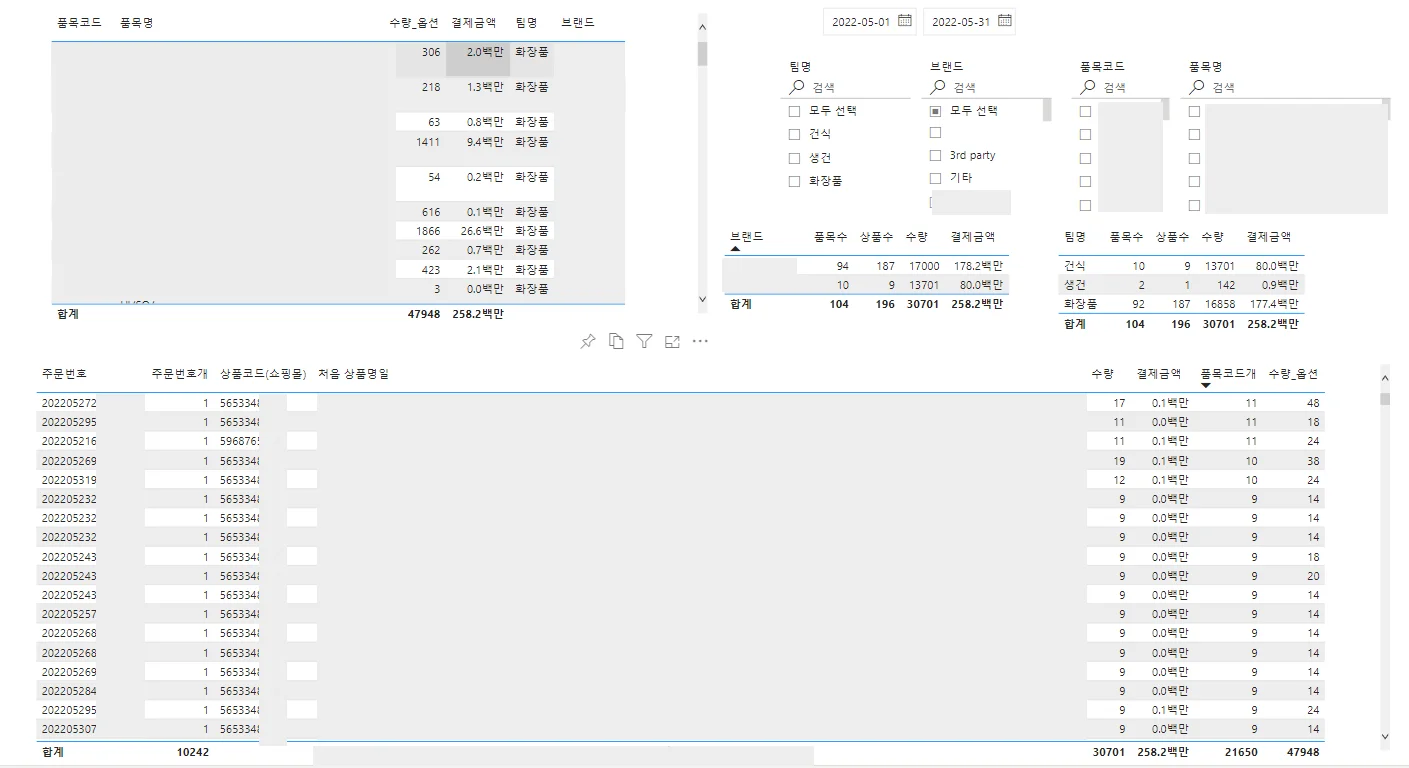Viewport: 1409px width, 768px height.
Task: Click the ascending sort arrow under 브랜드 header
Action: [x=736, y=249]
